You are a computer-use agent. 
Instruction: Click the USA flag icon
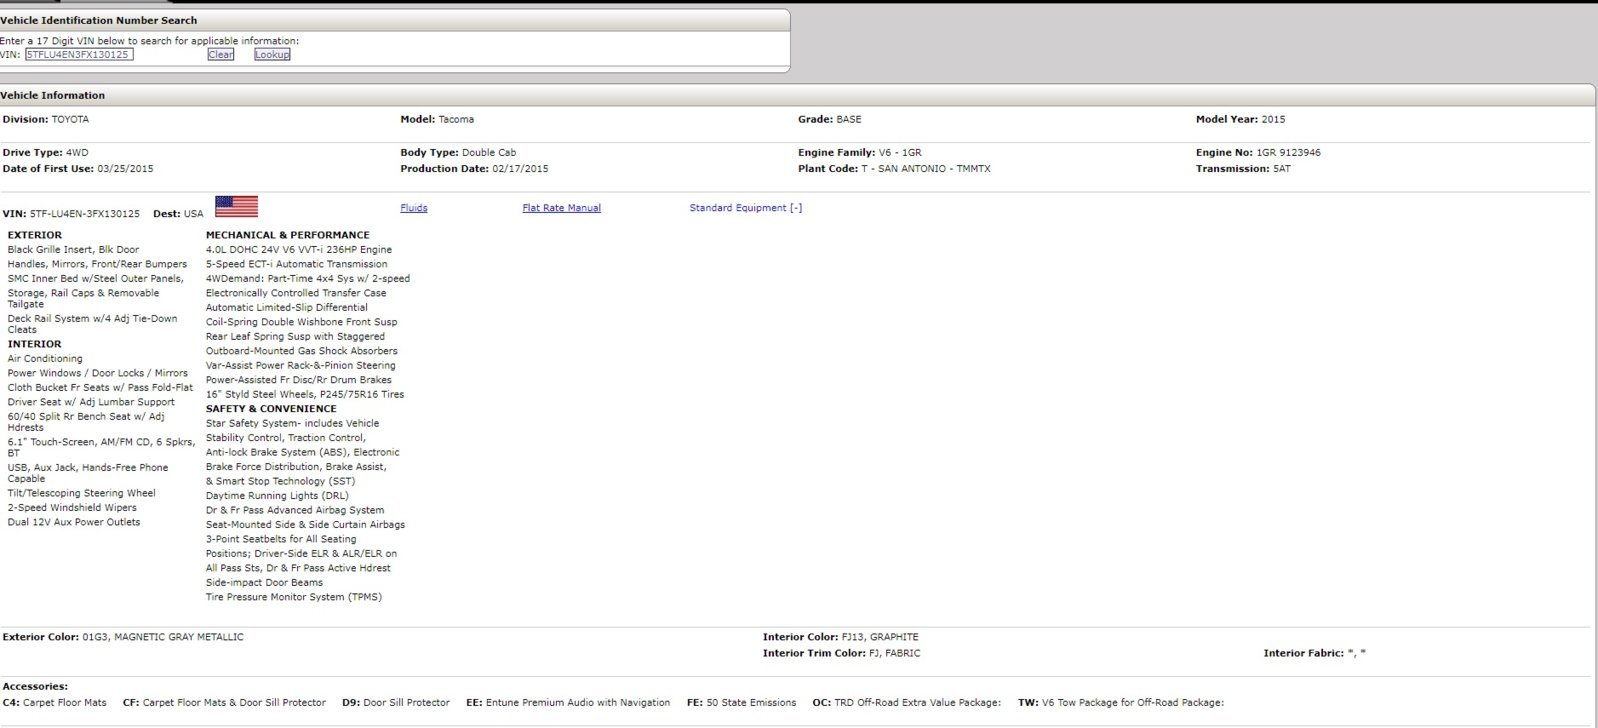pyautogui.click(x=236, y=206)
